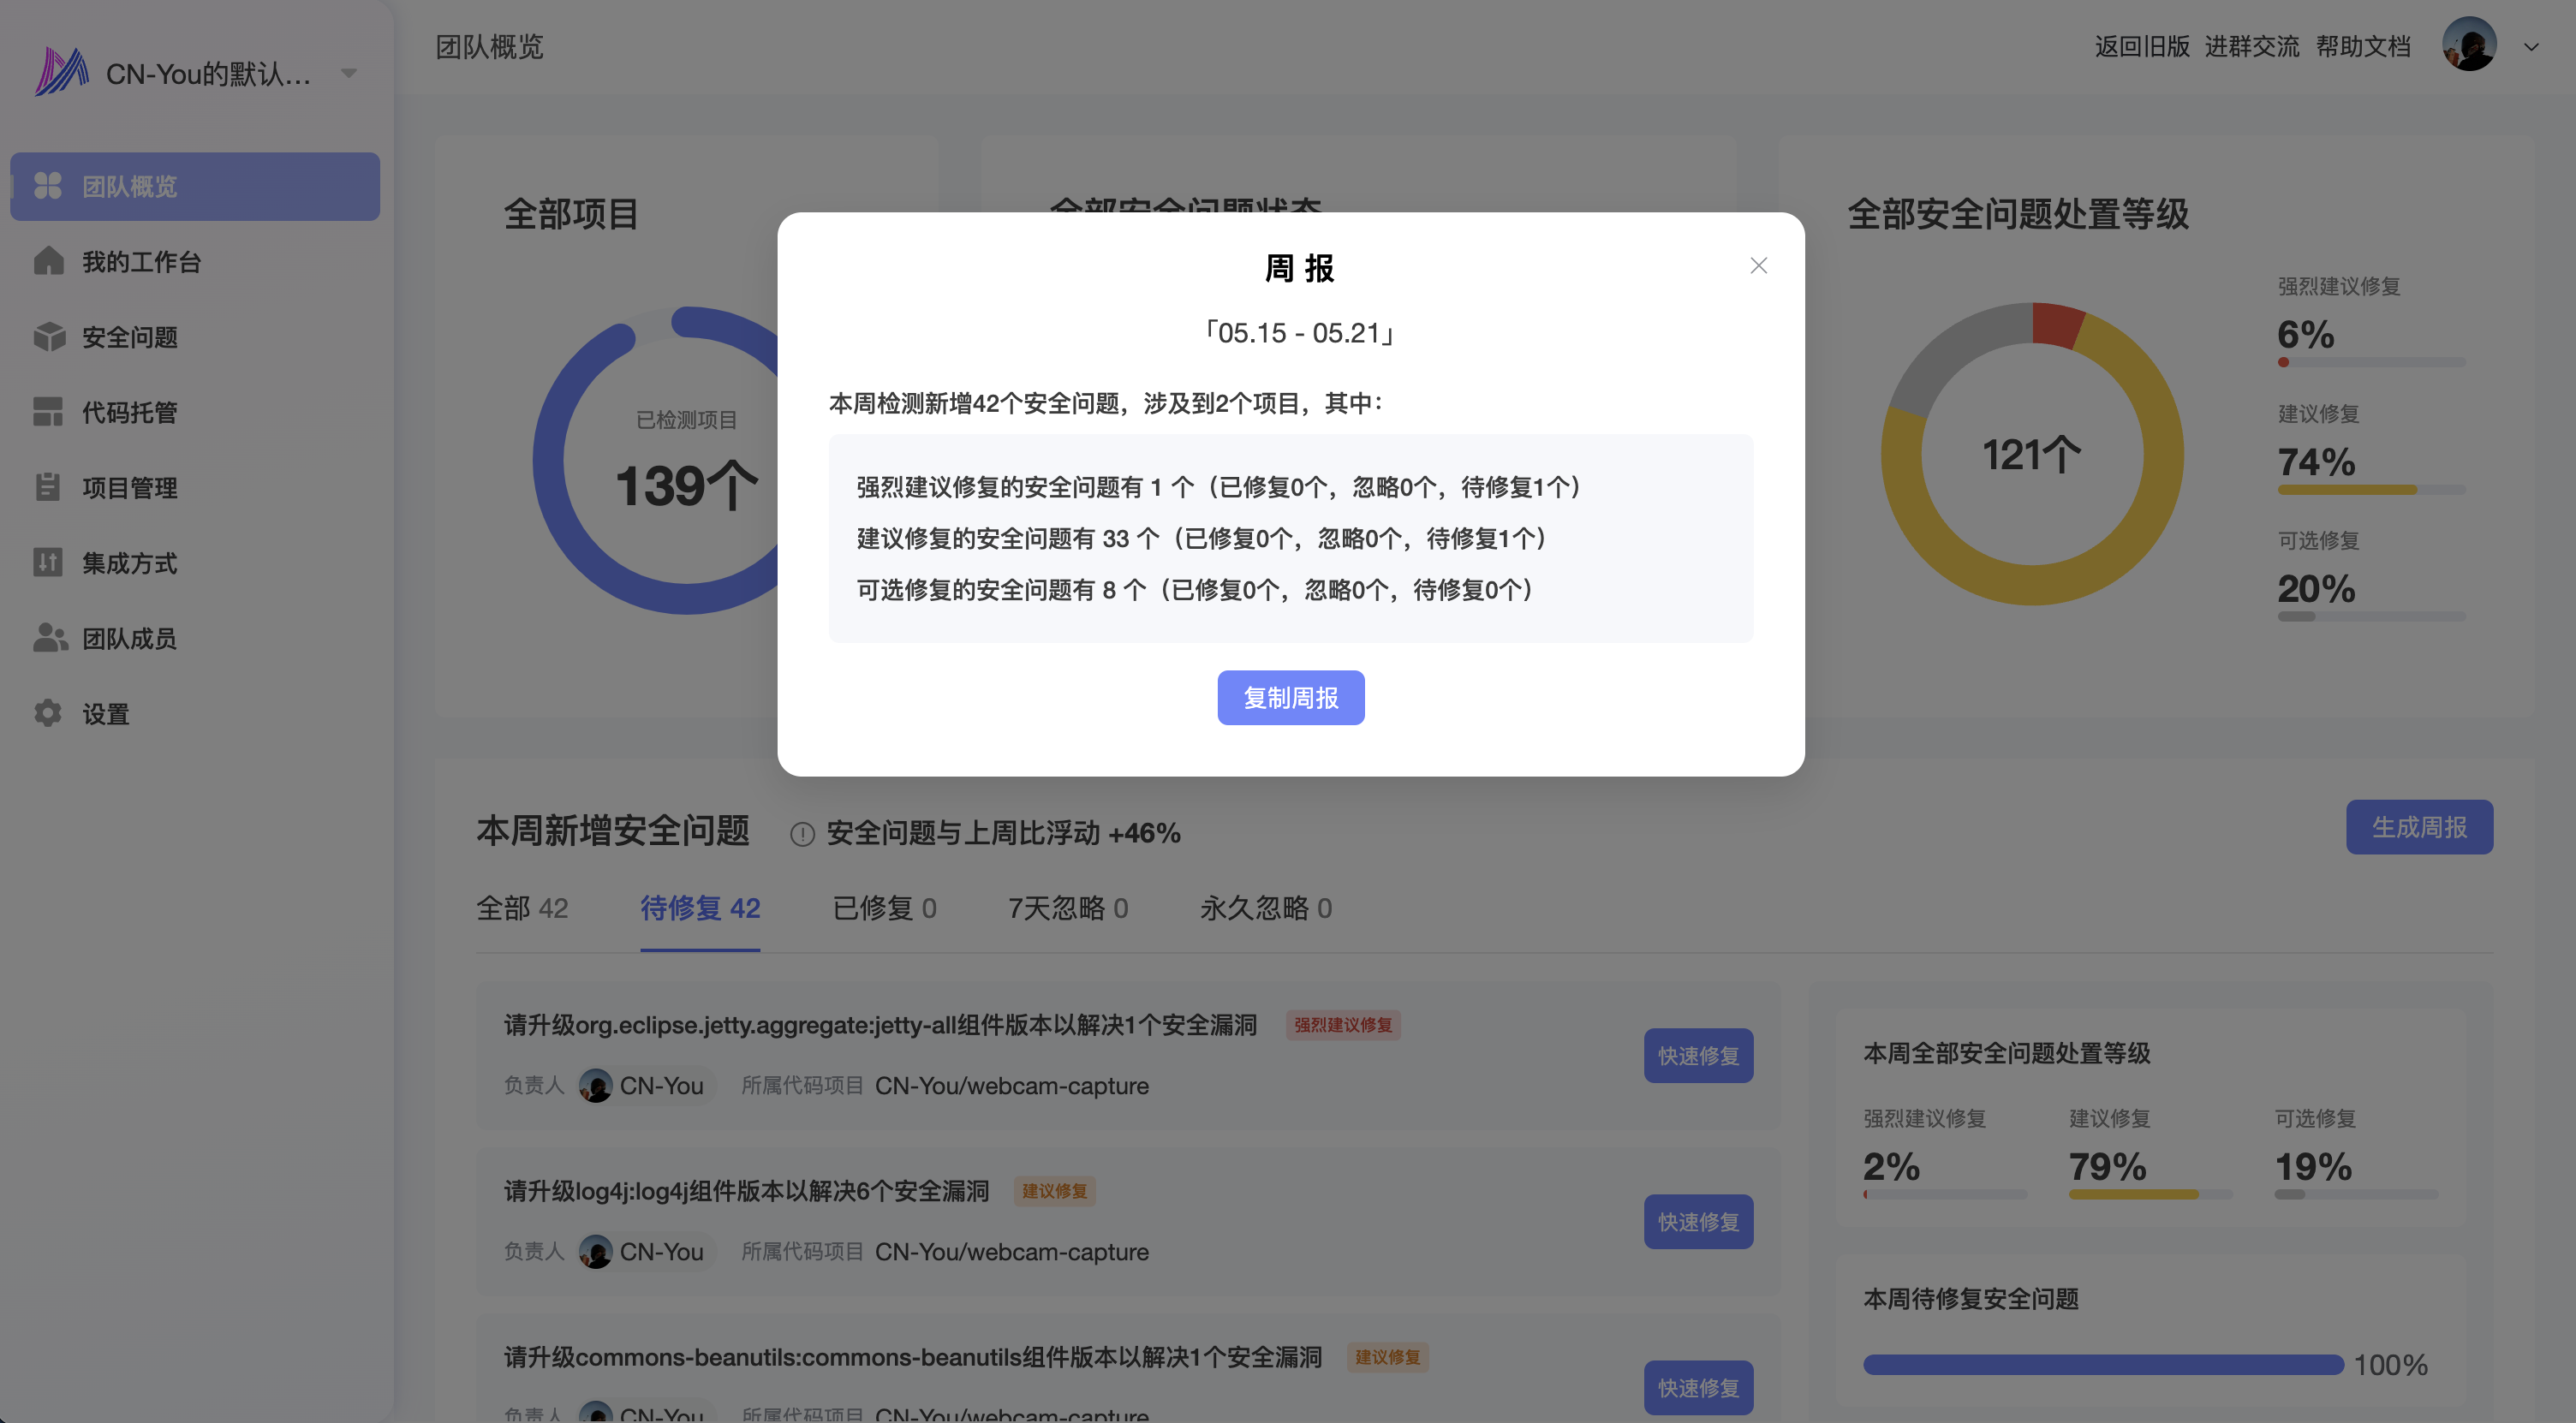
Task: Click the 本周待修复安全问题 100% progress bar
Action: (2102, 1364)
